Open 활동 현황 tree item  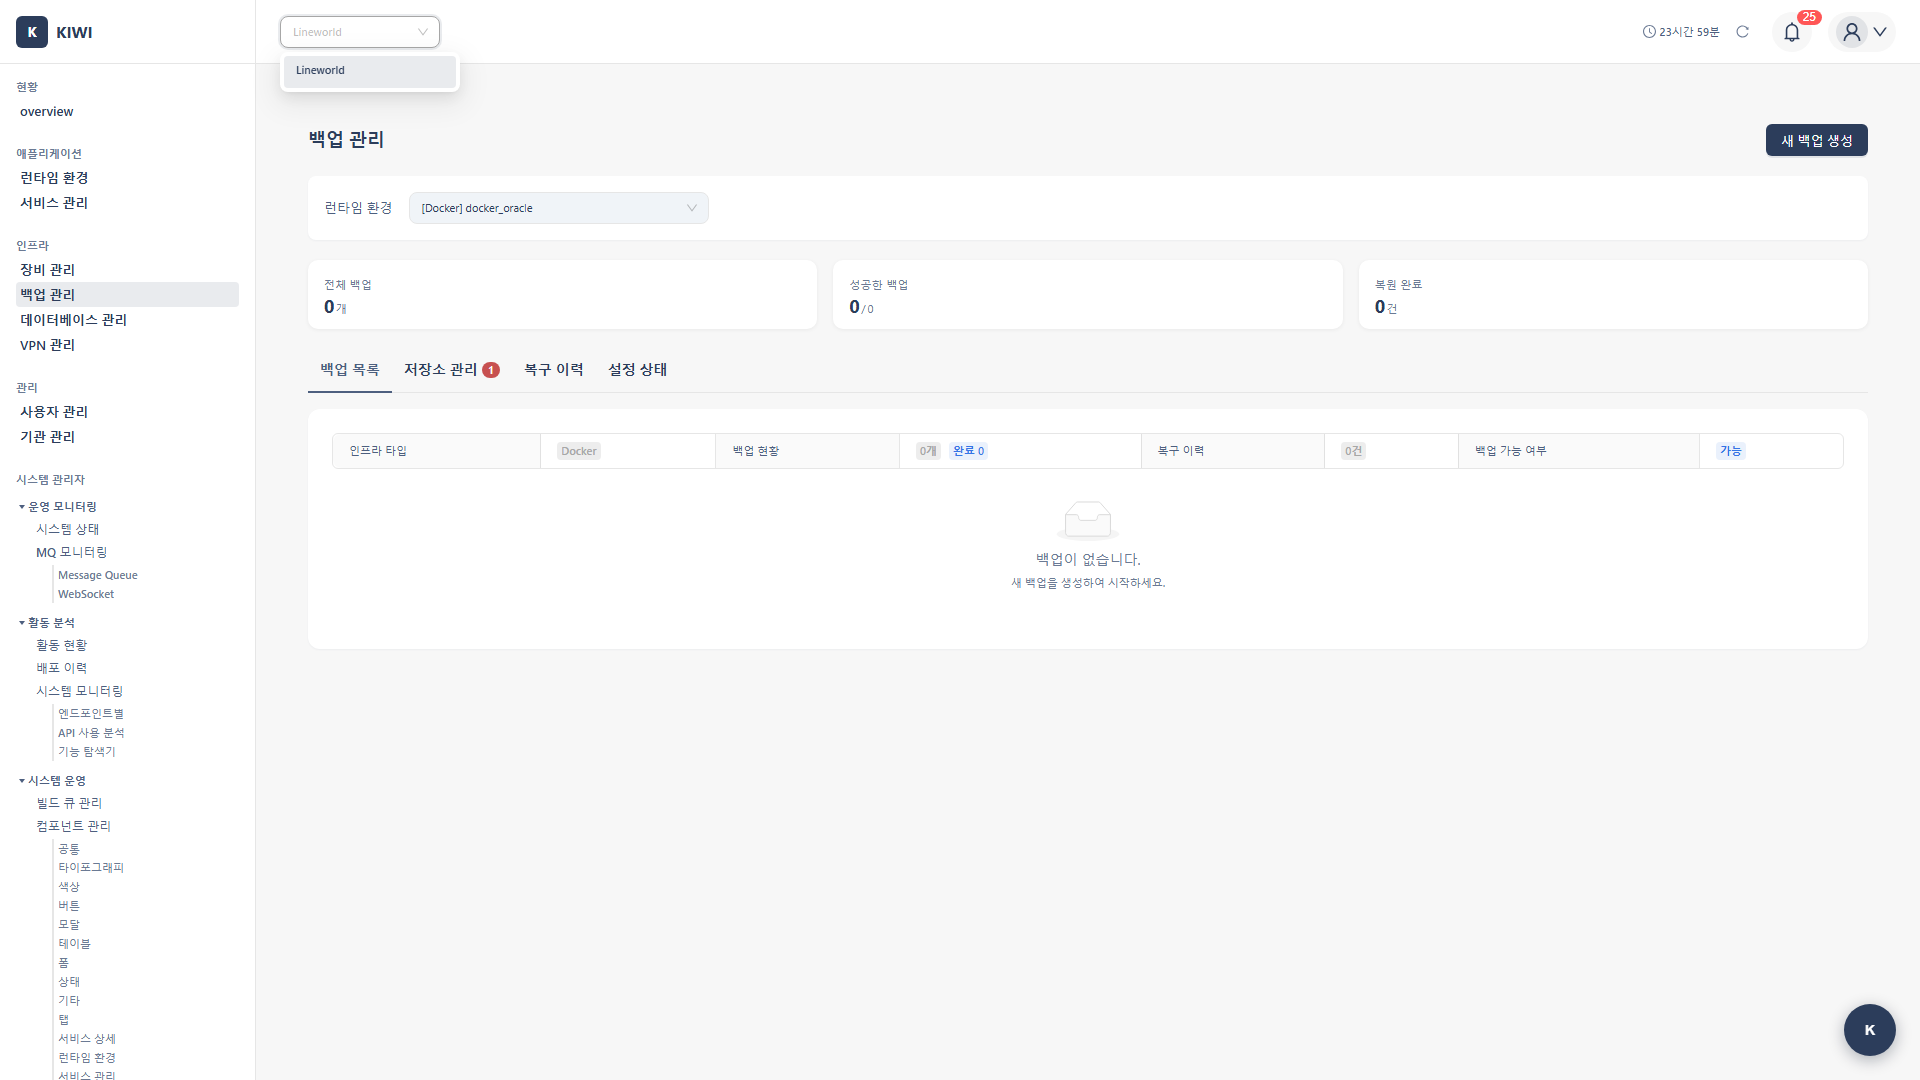62,645
